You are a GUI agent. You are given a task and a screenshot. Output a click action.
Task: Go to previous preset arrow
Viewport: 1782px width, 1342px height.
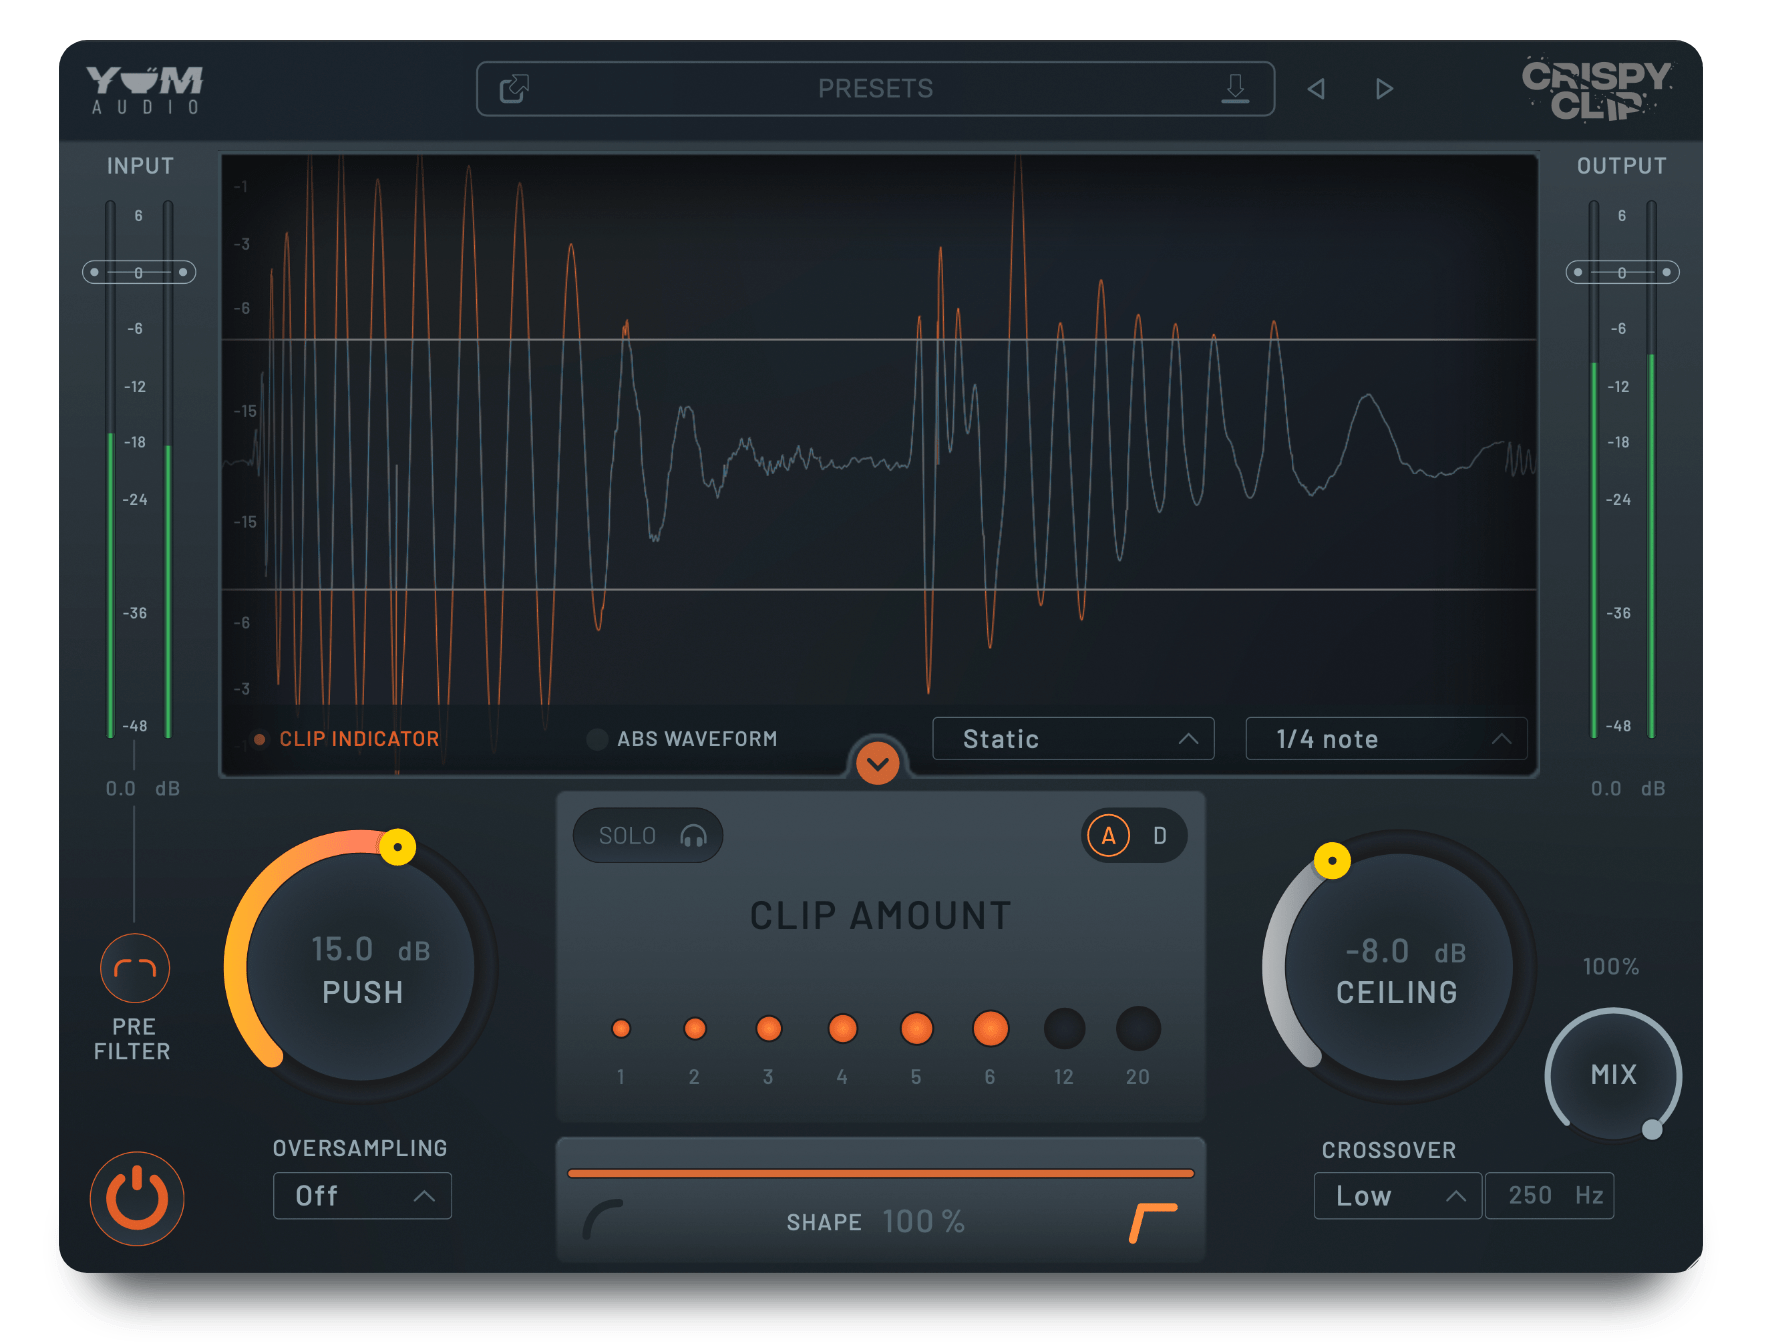point(1317,89)
